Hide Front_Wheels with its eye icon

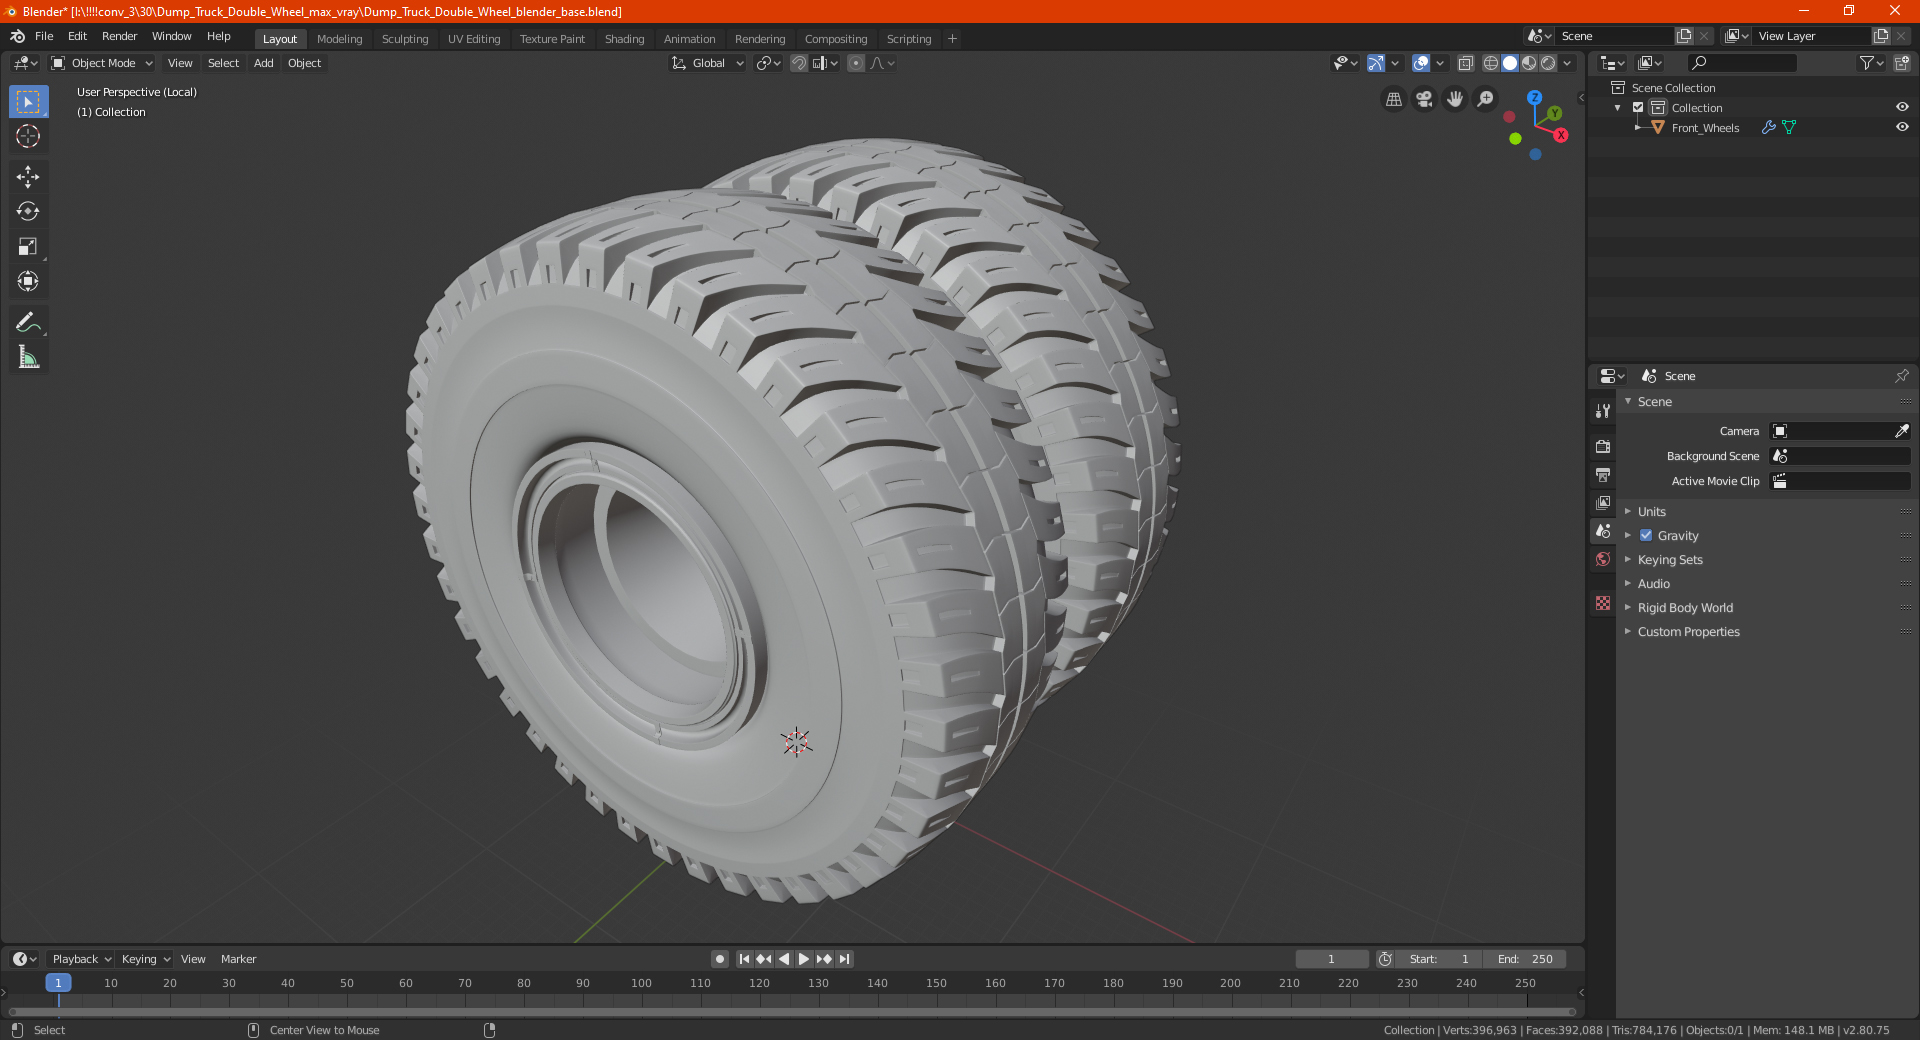[1902, 128]
